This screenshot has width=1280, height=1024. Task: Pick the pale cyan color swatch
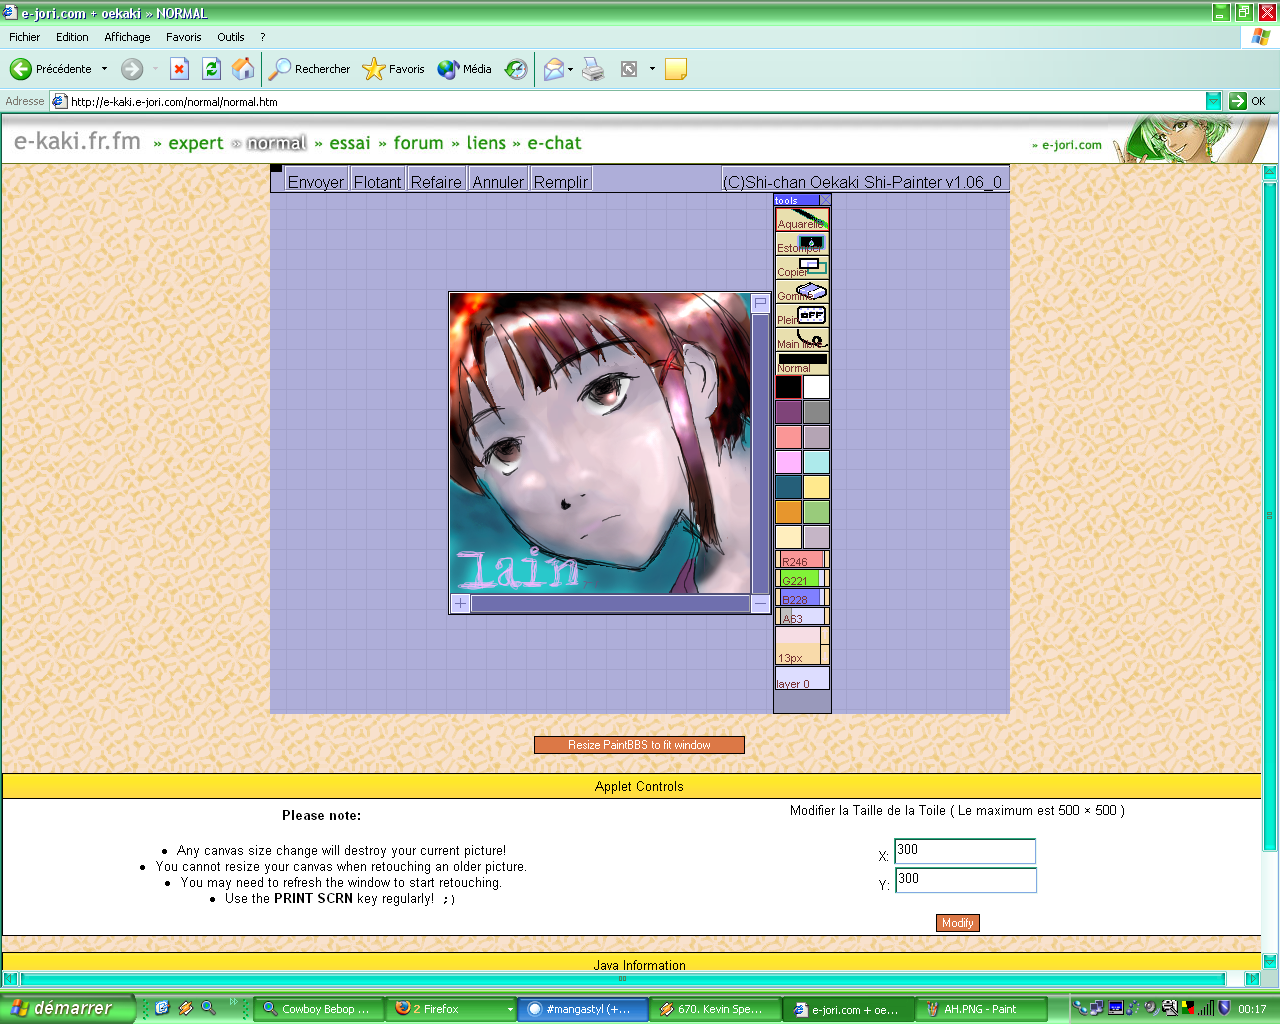816,462
